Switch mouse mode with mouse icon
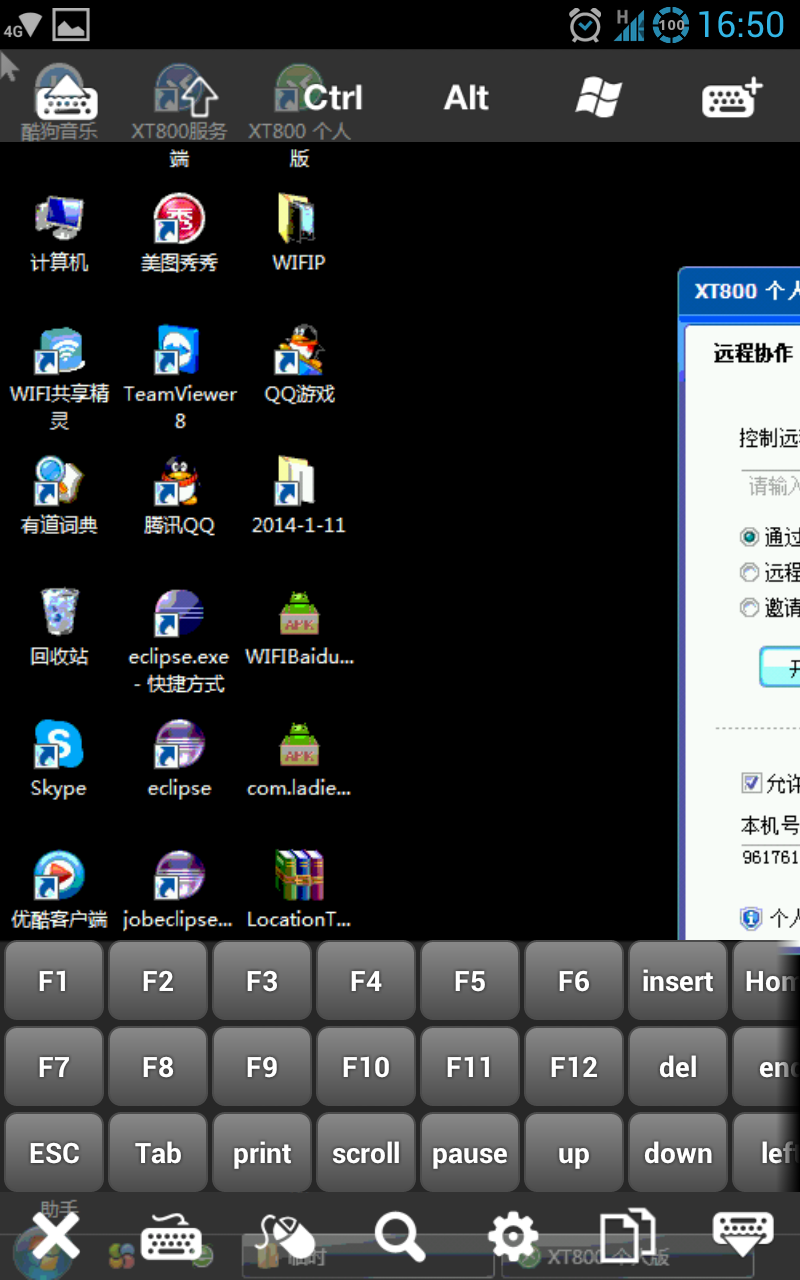The width and height of the screenshot is (800, 1280). (x=286, y=1236)
